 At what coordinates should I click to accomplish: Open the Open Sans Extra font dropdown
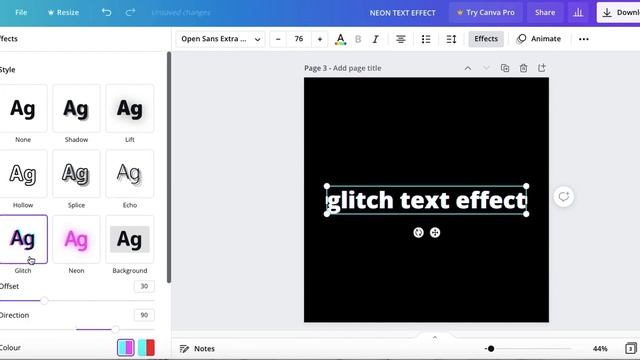[x=221, y=39]
